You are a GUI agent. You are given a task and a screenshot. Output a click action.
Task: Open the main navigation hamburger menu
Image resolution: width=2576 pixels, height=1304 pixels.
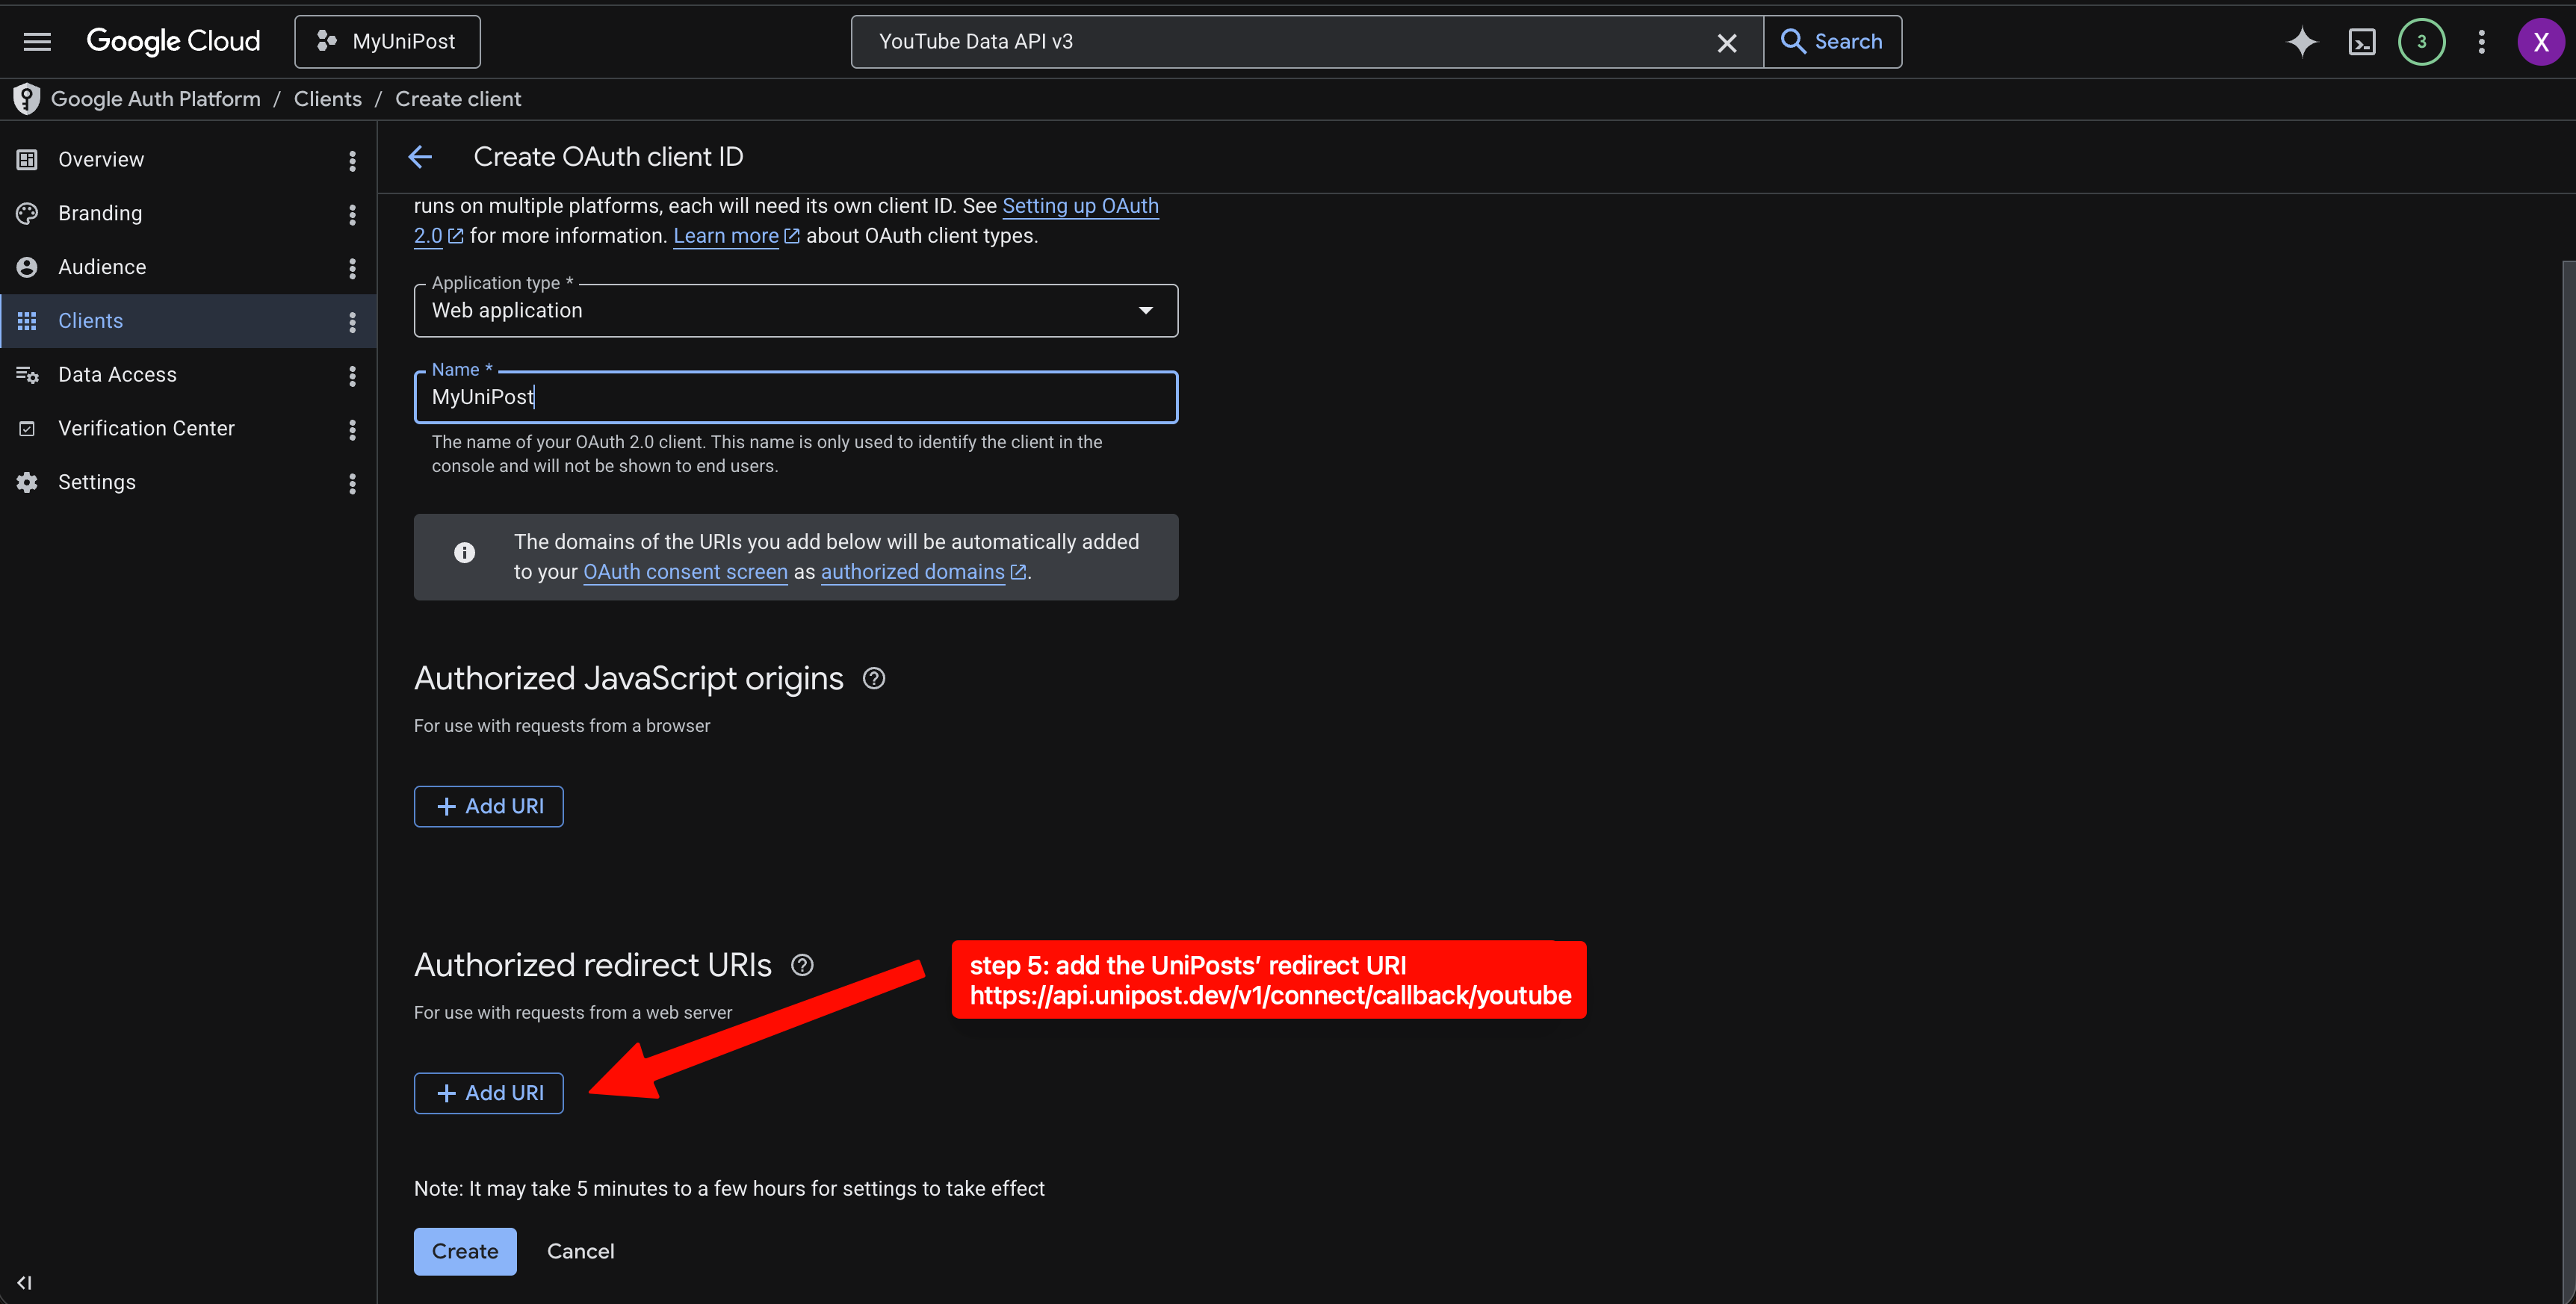[x=37, y=42]
